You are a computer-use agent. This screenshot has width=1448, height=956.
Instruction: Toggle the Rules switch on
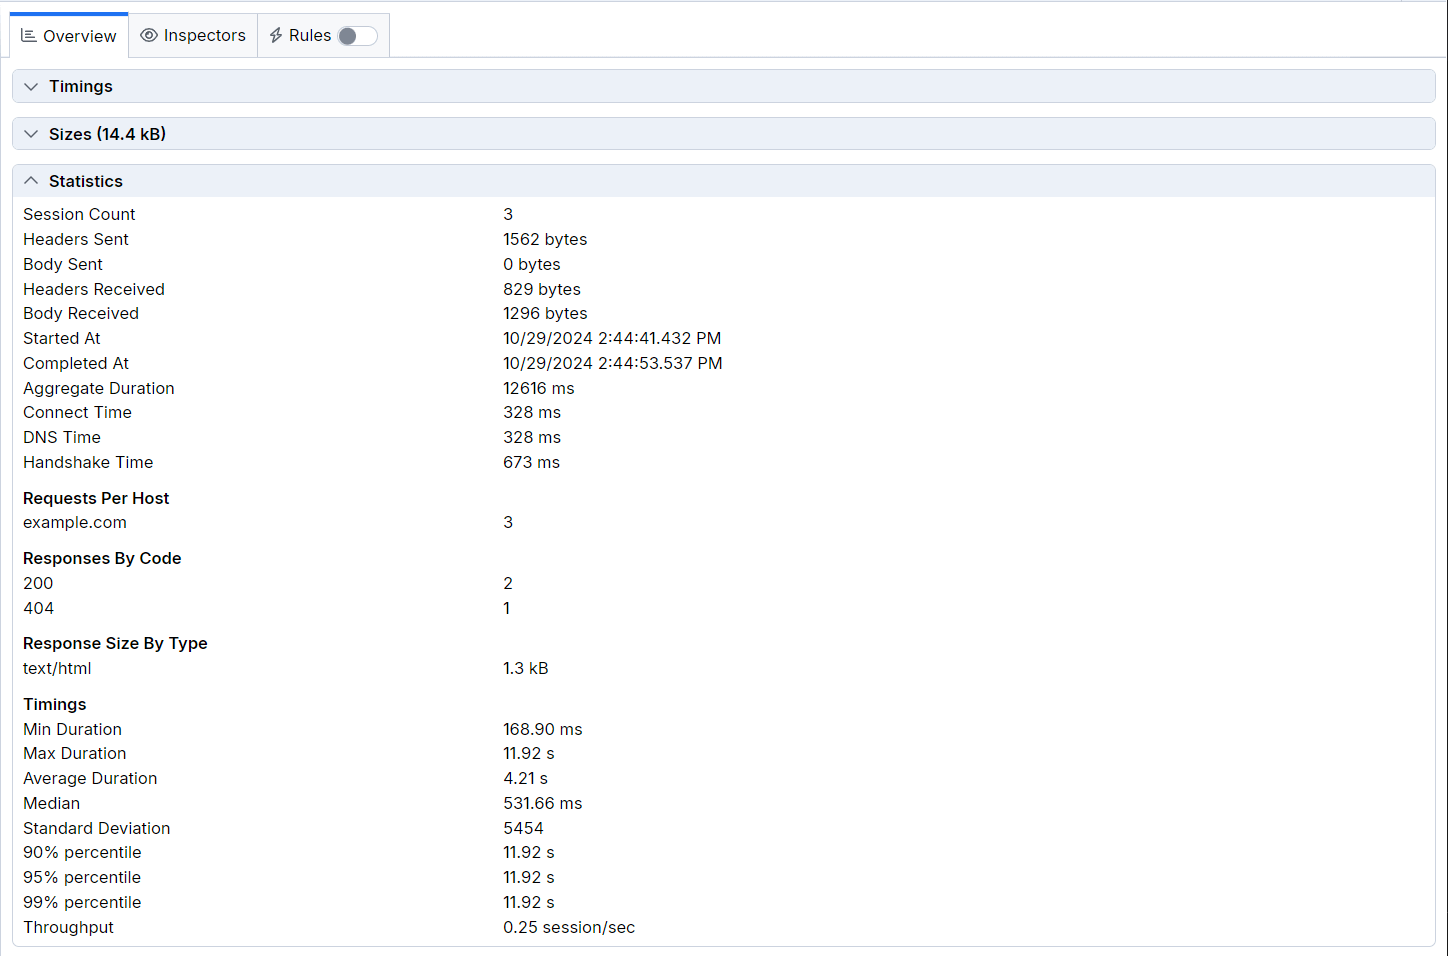pos(357,36)
